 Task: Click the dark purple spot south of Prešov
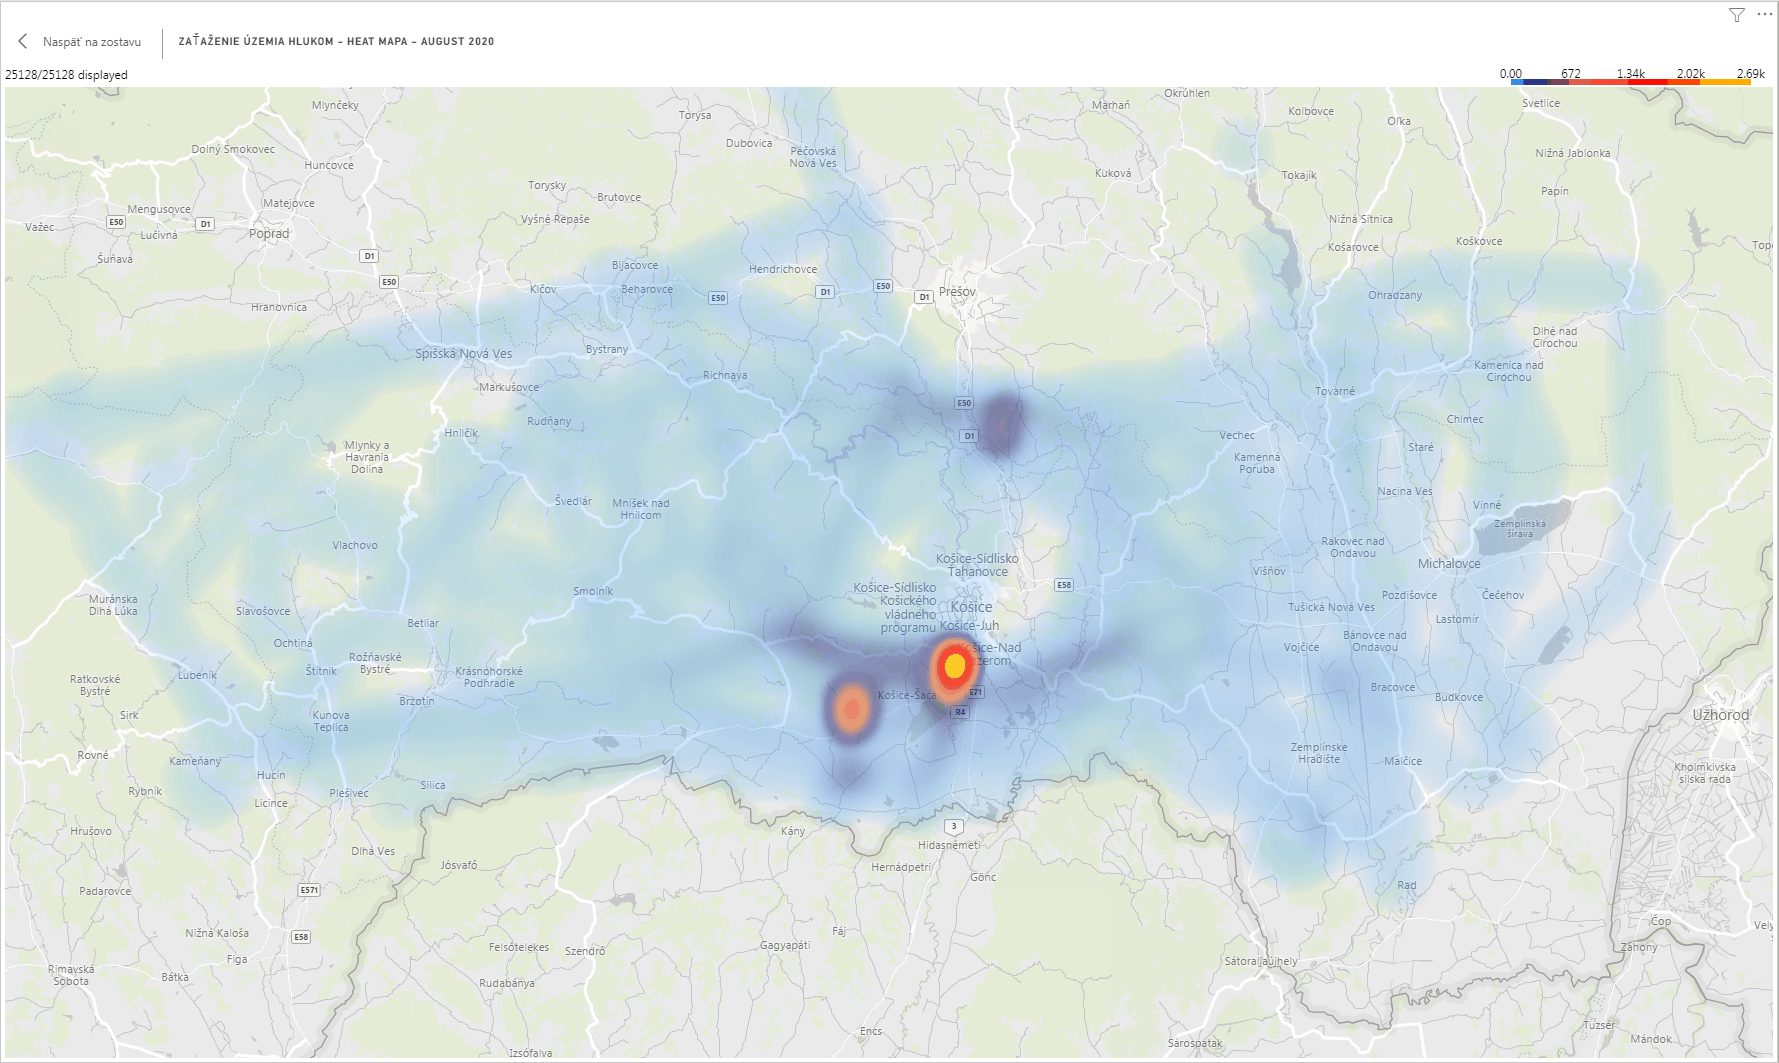(x=999, y=424)
